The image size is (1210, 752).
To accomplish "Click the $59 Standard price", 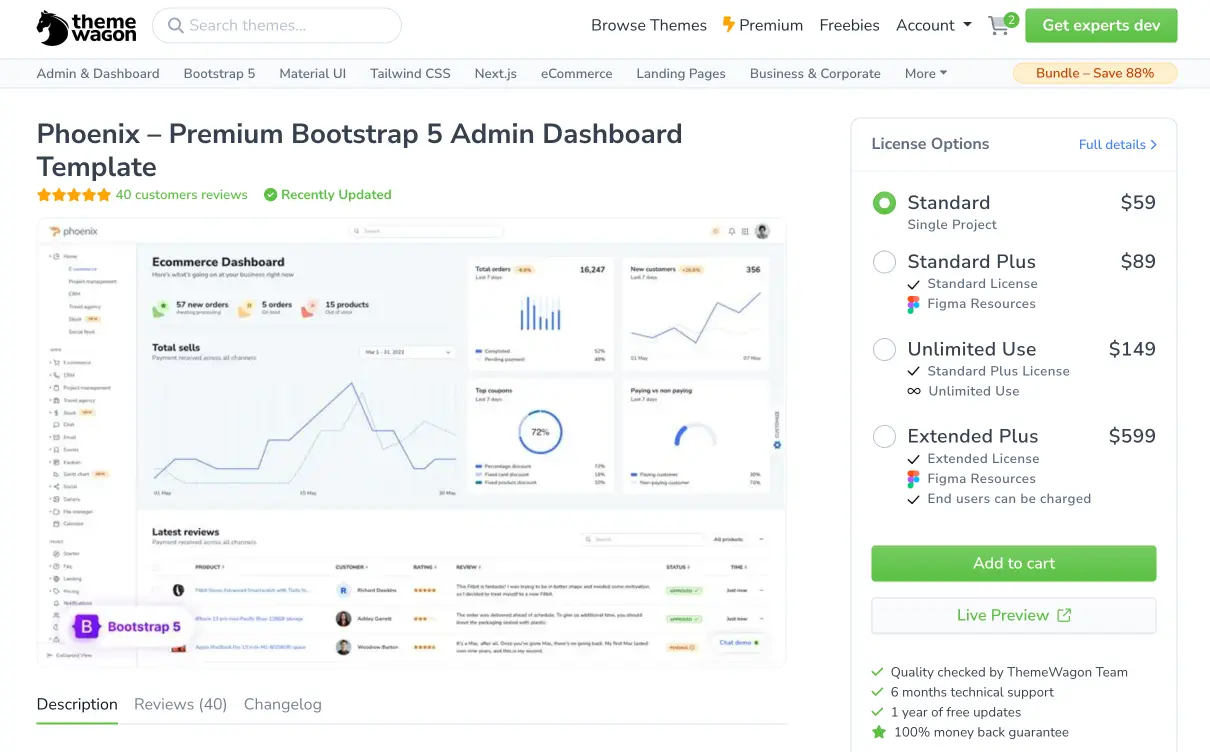I will 1138,203.
